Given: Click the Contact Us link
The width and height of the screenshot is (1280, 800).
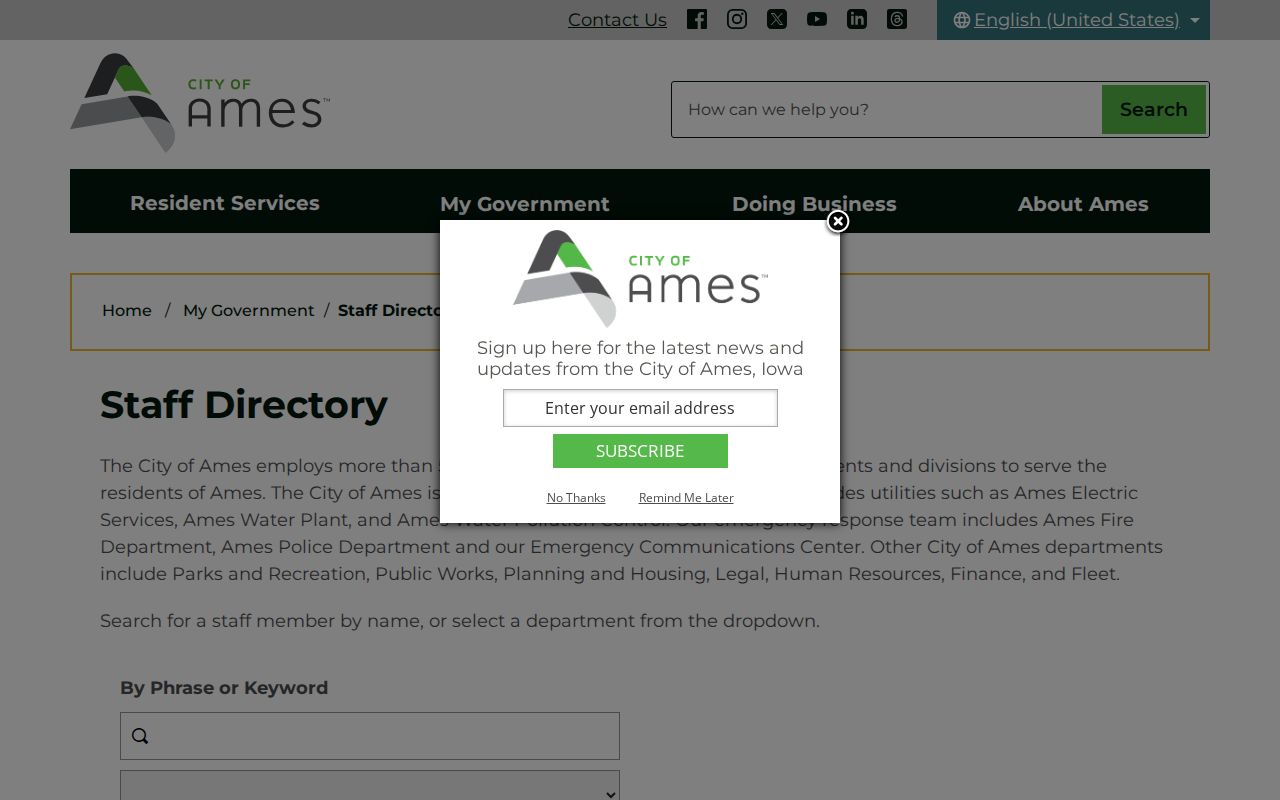Looking at the screenshot, I should [x=617, y=20].
